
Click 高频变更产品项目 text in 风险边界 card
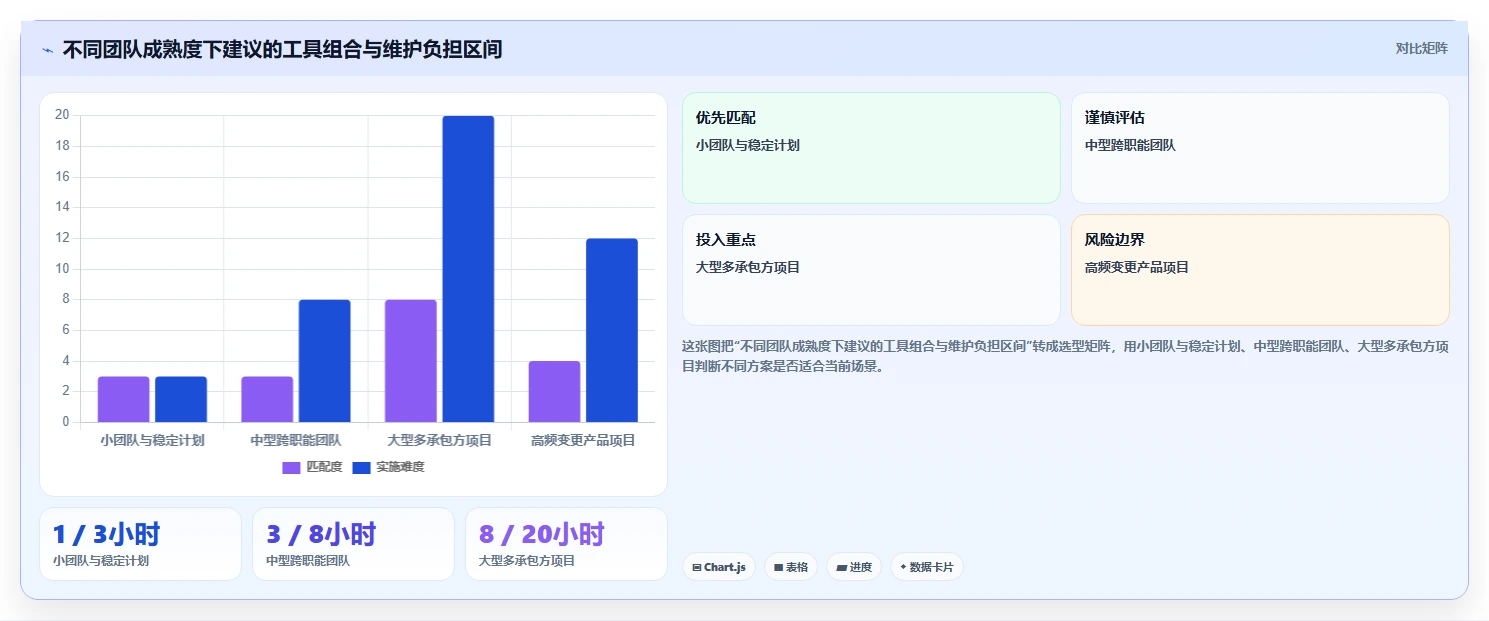[x=1137, y=268]
